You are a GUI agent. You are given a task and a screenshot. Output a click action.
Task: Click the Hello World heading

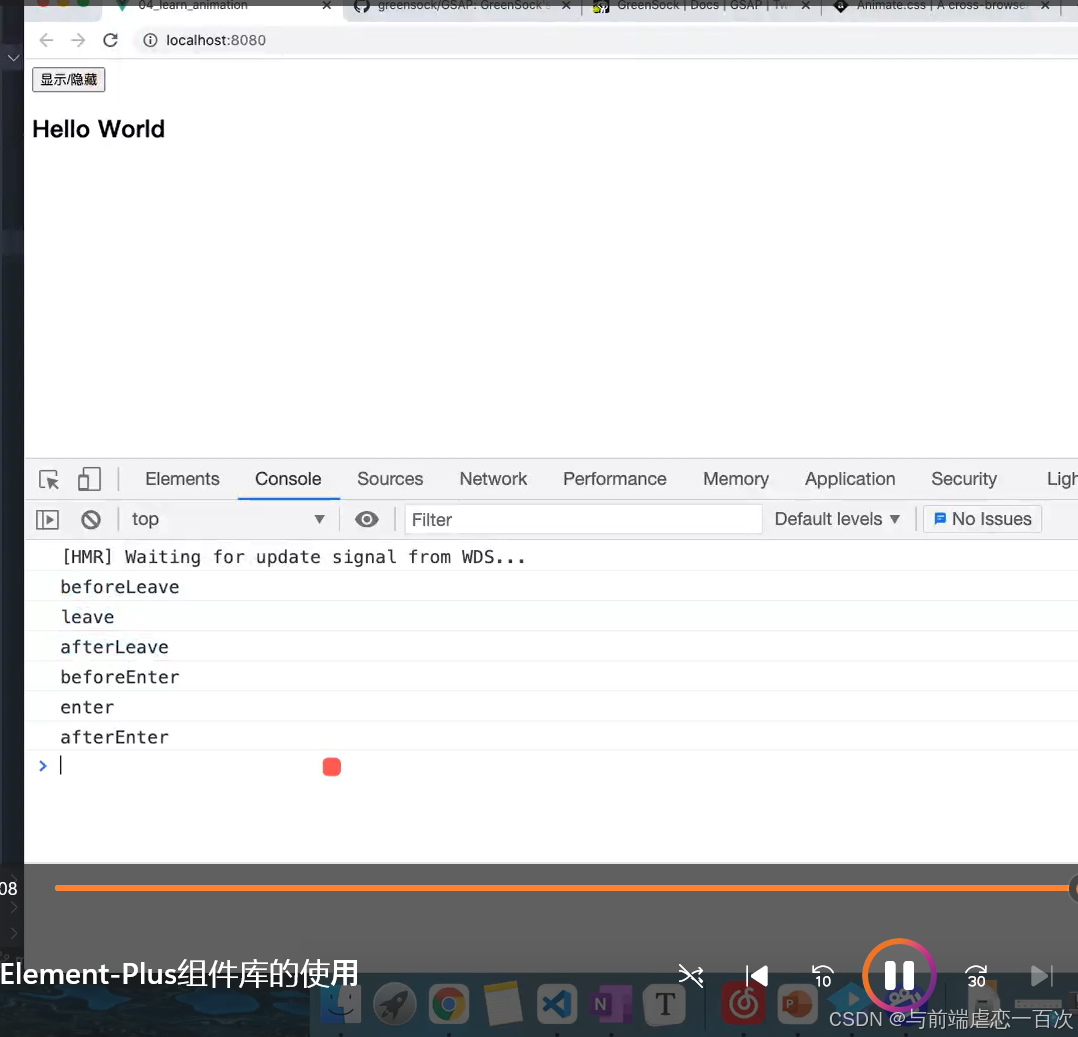98,129
